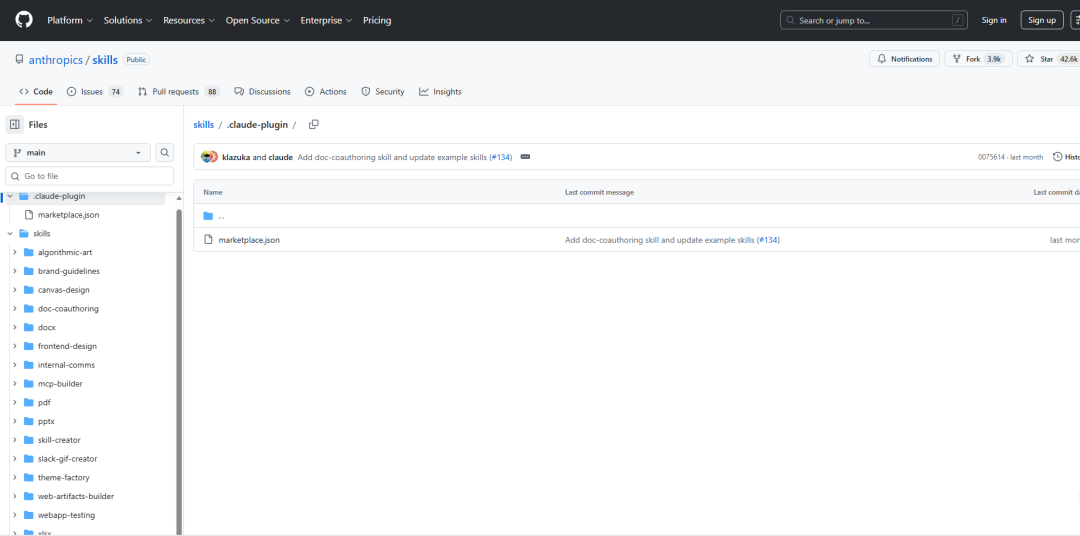The width and height of the screenshot is (1080, 536).
Task: Click the search files magnifier button
Action: [165, 153]
